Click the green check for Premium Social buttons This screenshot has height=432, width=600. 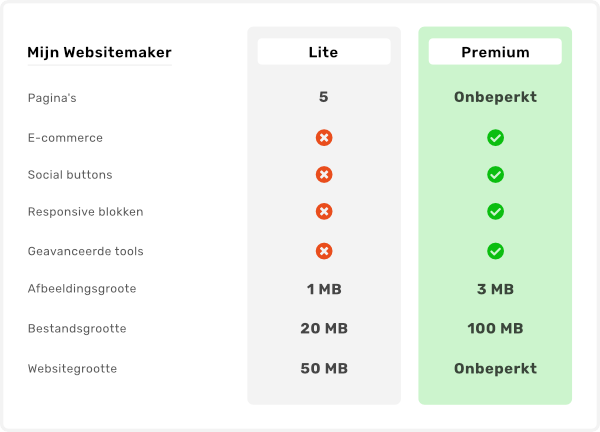pos(495,175)
